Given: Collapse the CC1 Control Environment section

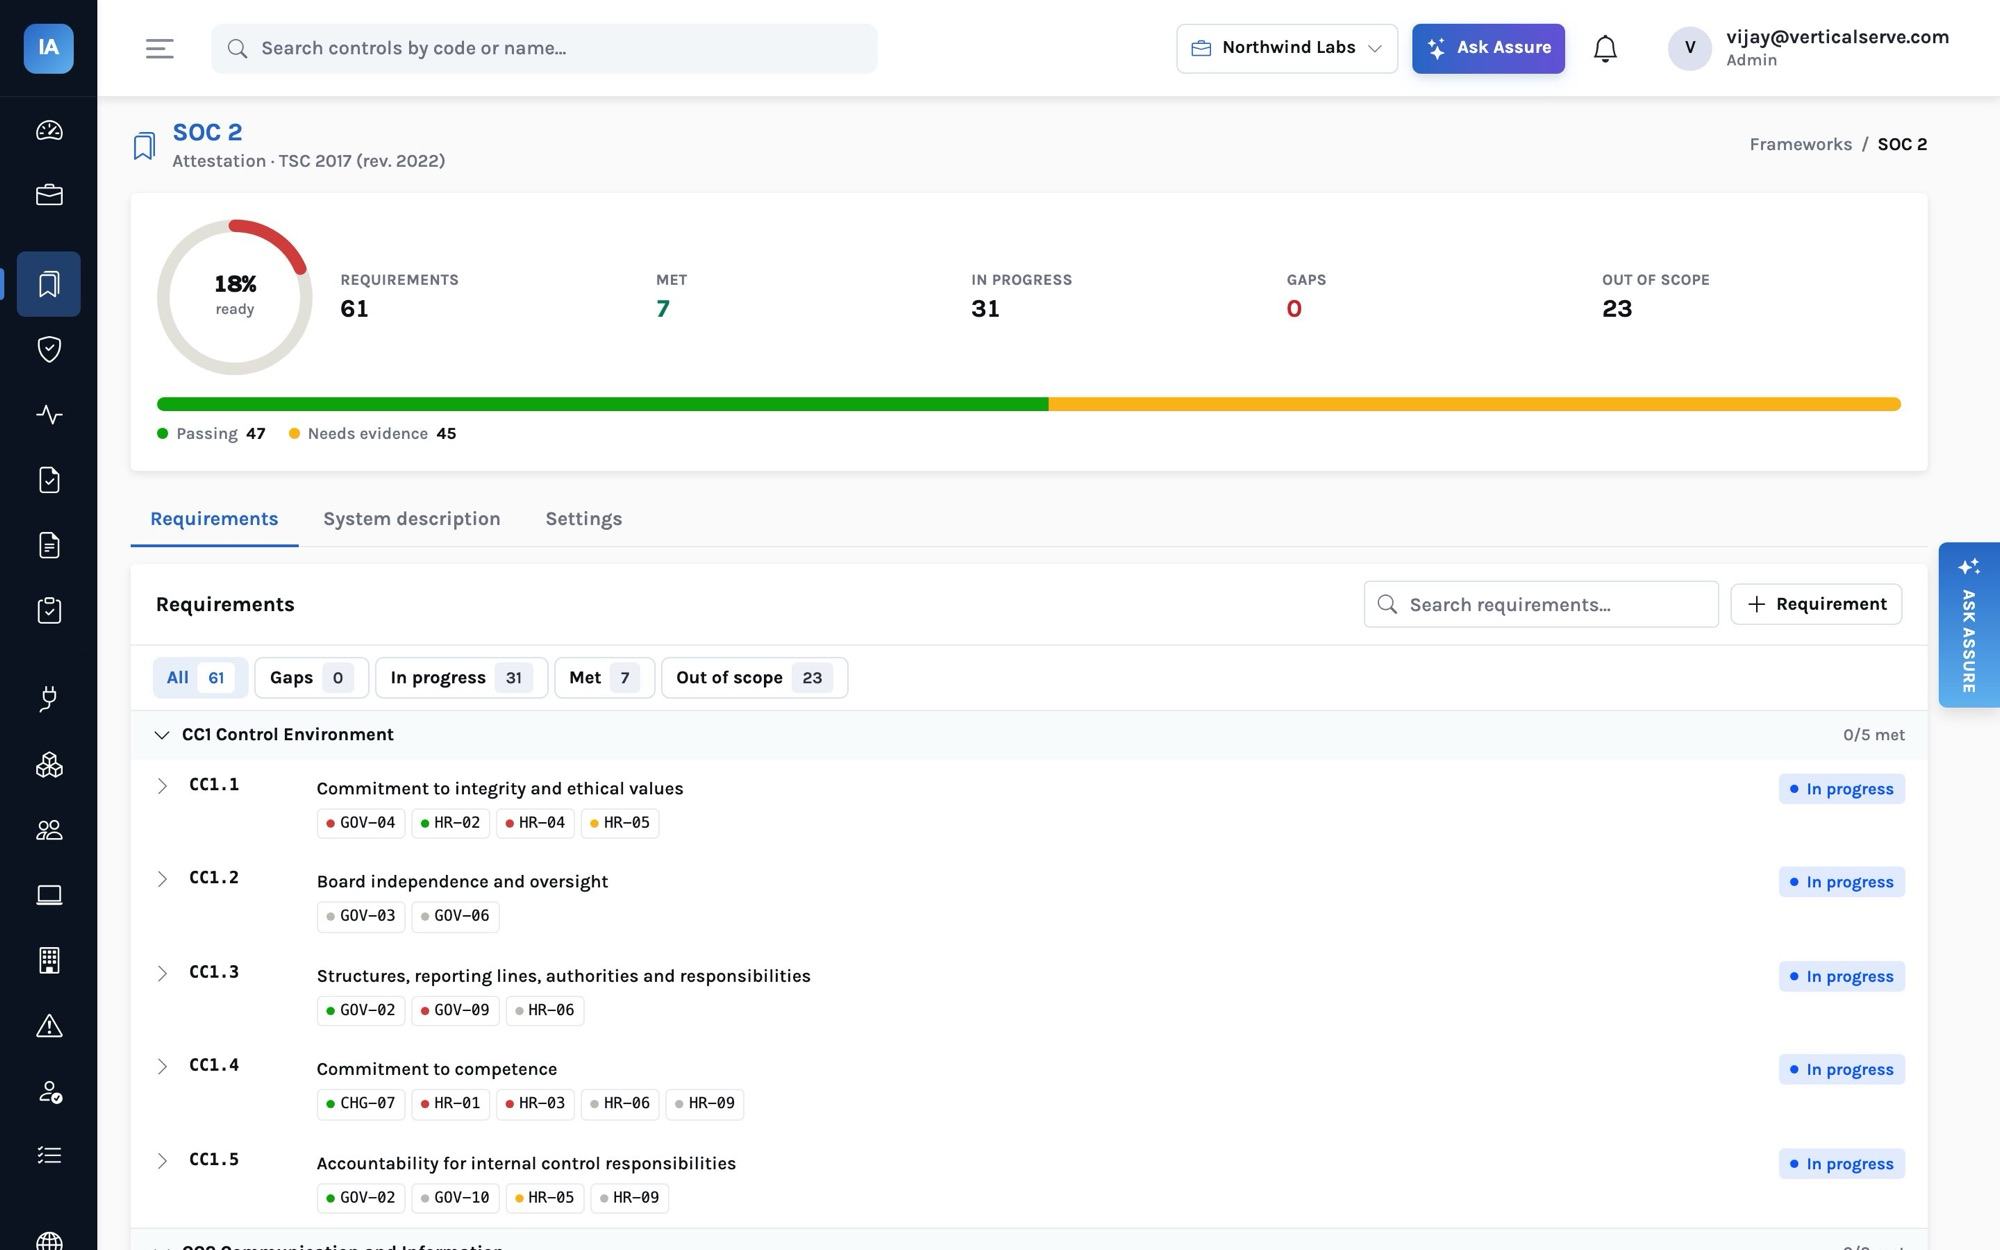Looking at the screenshot, I should point(161,735).
